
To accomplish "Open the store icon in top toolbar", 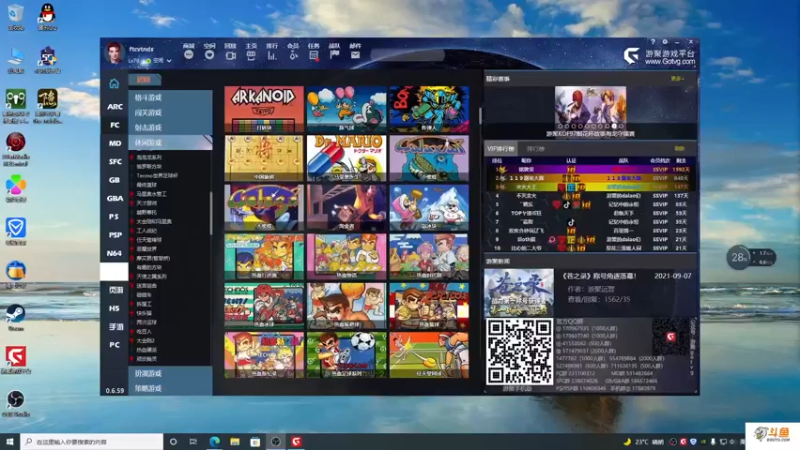I will (189, 55).
